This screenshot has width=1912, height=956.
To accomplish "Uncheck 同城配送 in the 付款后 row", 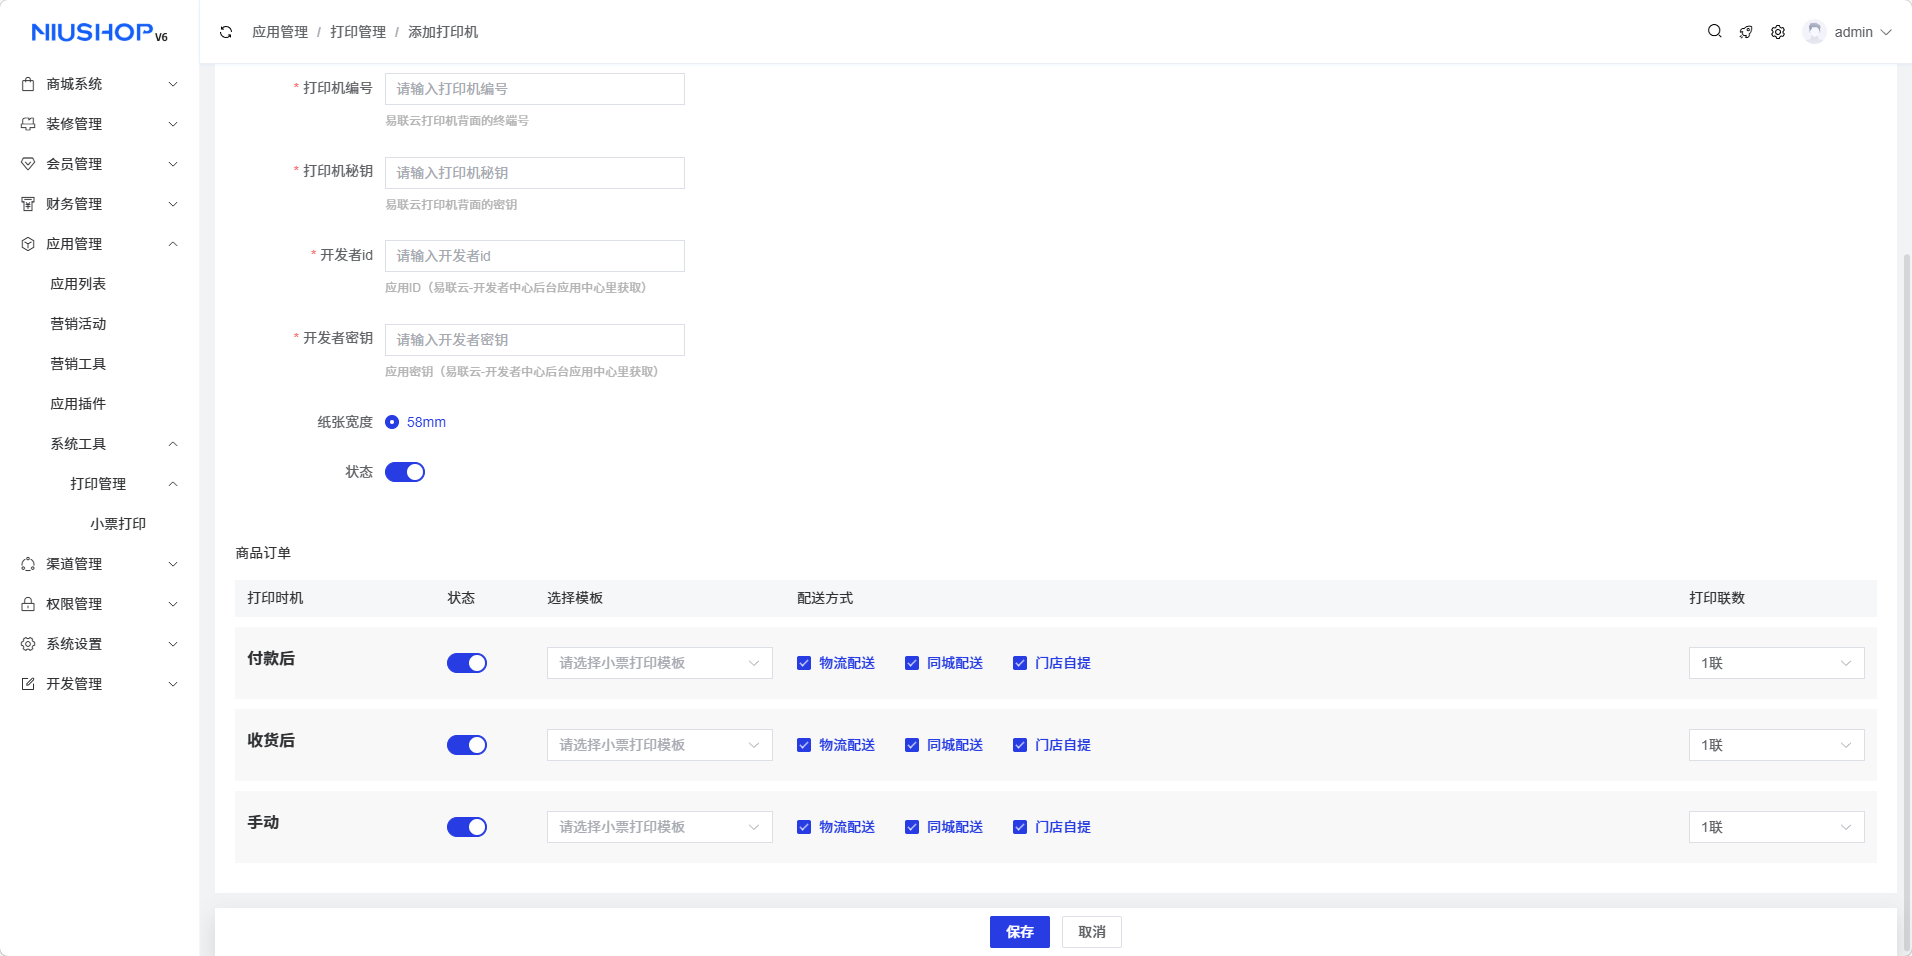I will [x=912, y=663].
